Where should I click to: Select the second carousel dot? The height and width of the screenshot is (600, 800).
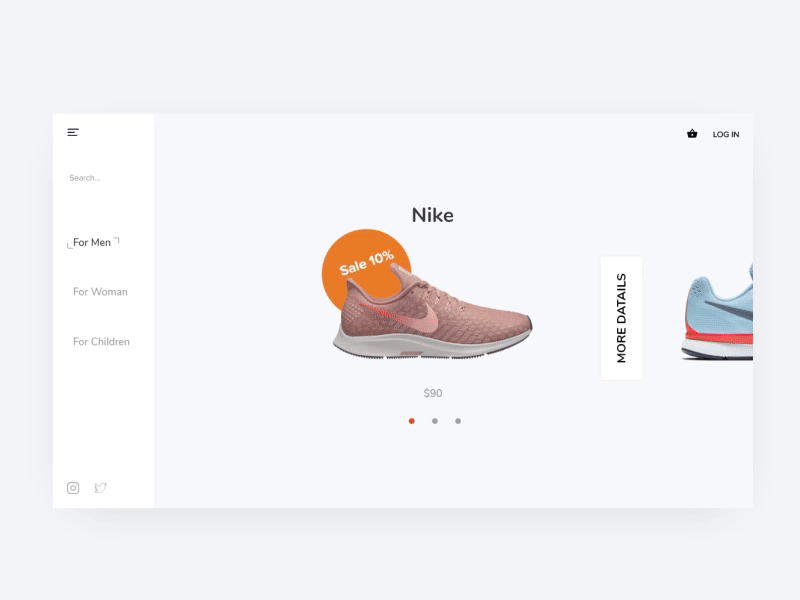(435, 421)
